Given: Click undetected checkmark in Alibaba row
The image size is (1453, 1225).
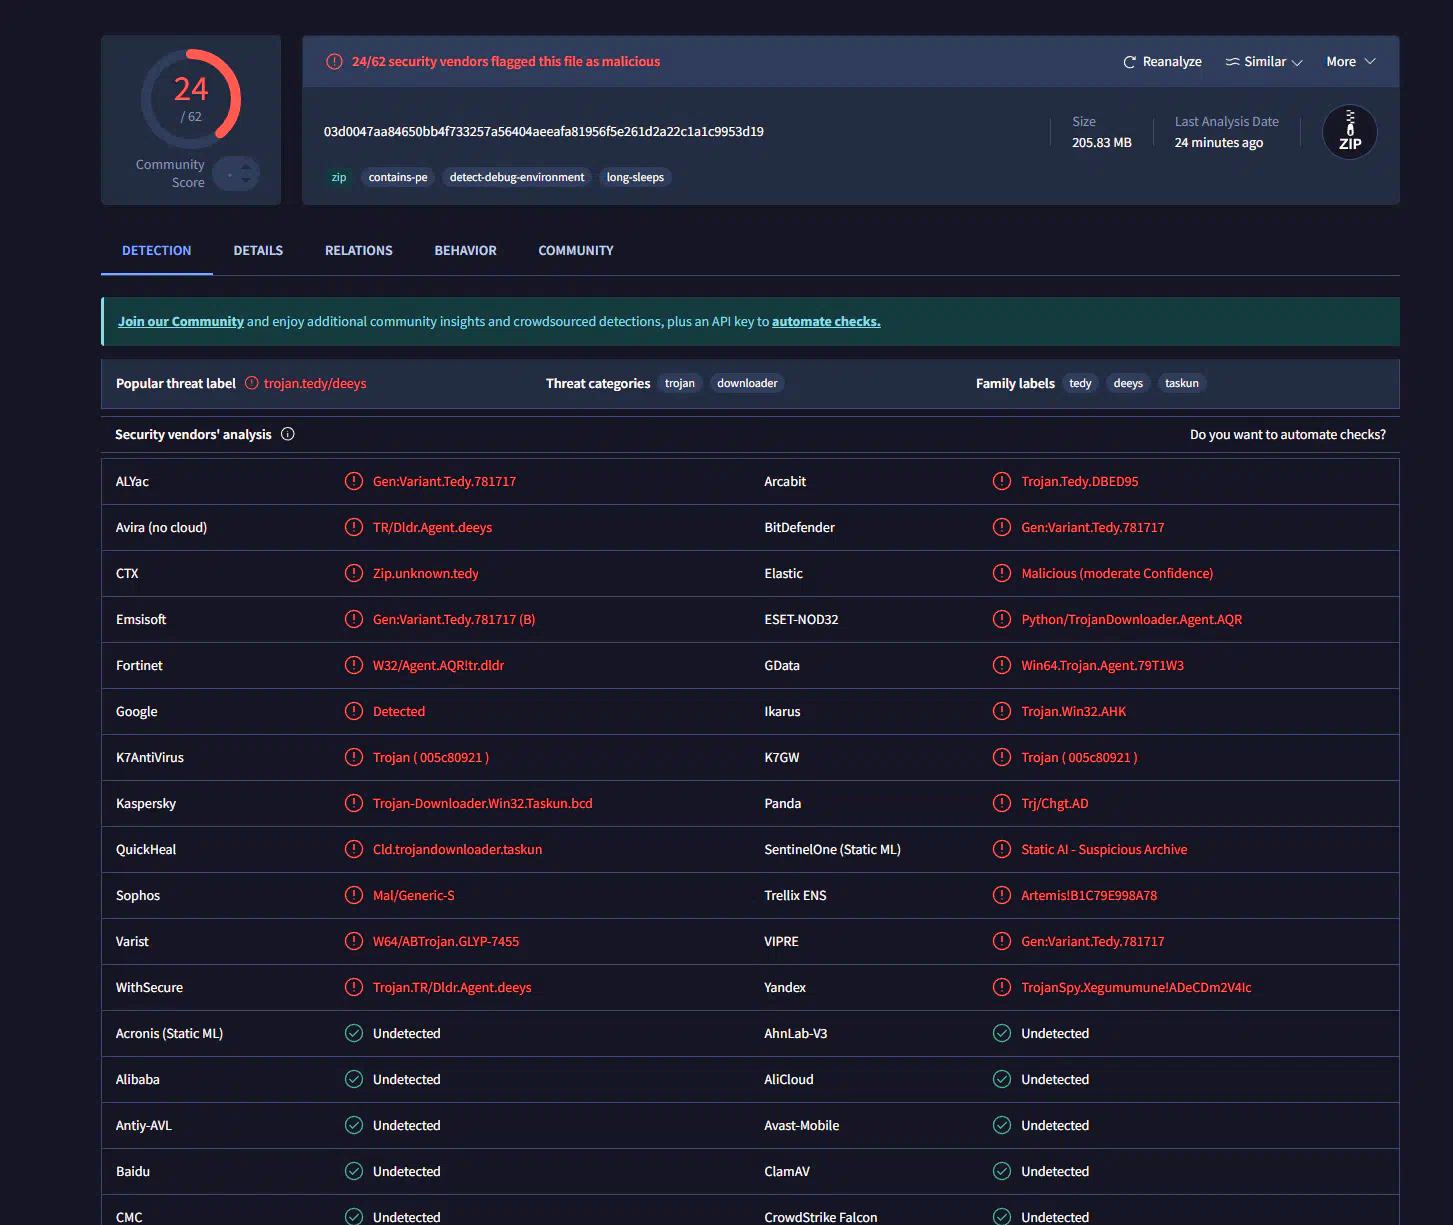Looking at the screenshot, I should 354,1079.
